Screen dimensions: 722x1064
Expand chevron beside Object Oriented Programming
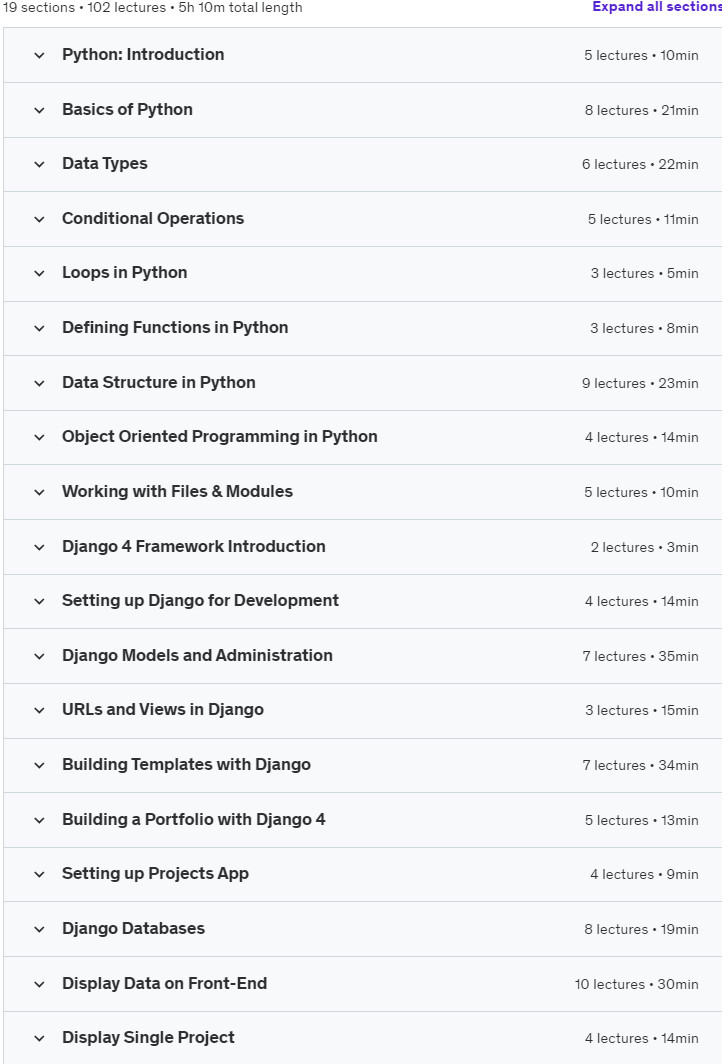point(39,438)
